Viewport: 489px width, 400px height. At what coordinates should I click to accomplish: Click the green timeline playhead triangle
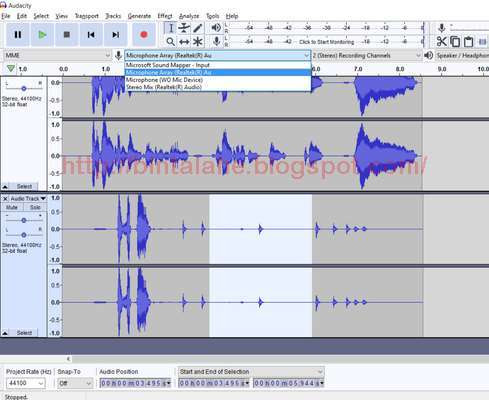[x=11, y=69]
